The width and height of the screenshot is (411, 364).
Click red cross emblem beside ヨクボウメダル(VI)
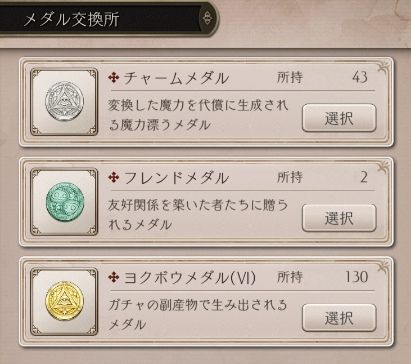114,277
